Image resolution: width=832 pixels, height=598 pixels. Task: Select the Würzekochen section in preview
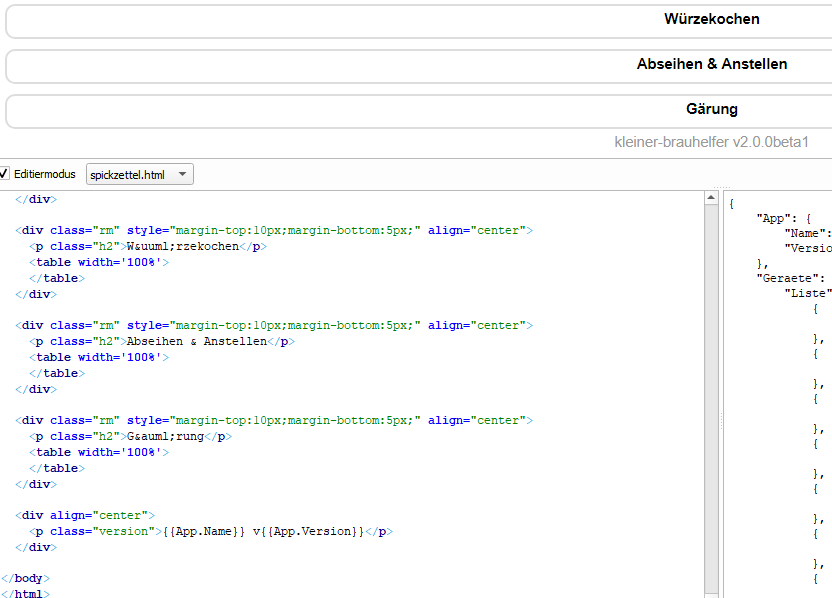pyautogui.click(x=711, y=19)
